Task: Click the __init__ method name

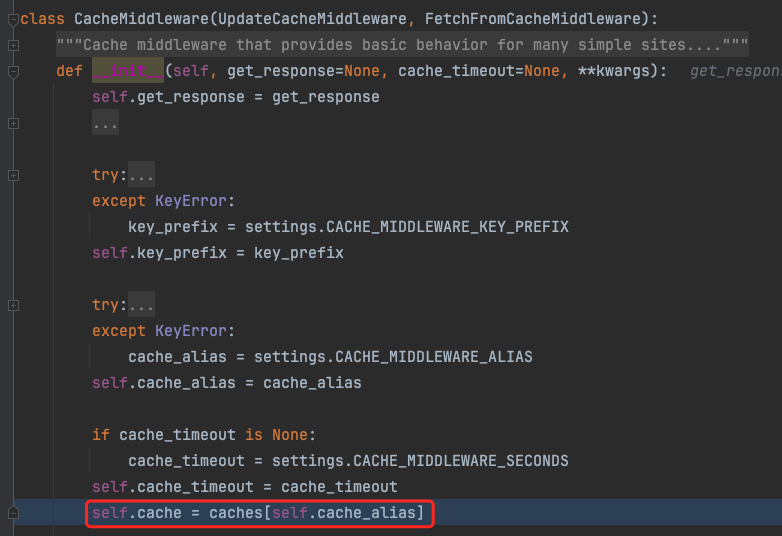Action: click(x=128, y=72)
